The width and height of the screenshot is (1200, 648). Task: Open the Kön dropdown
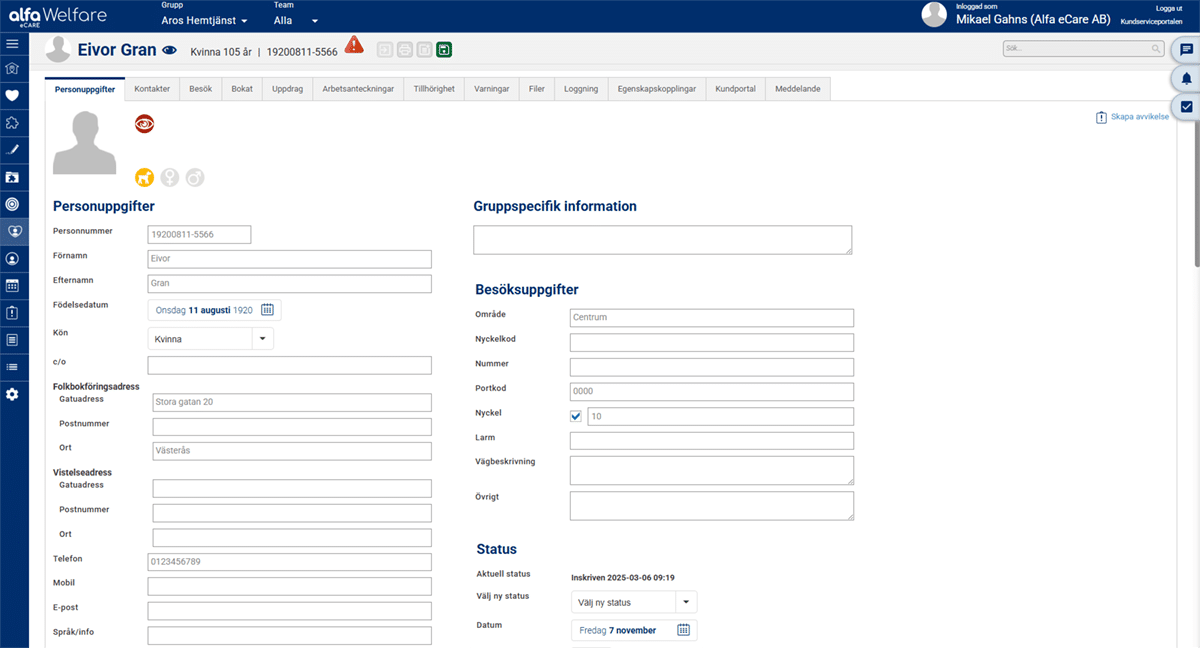click(262, 338)
